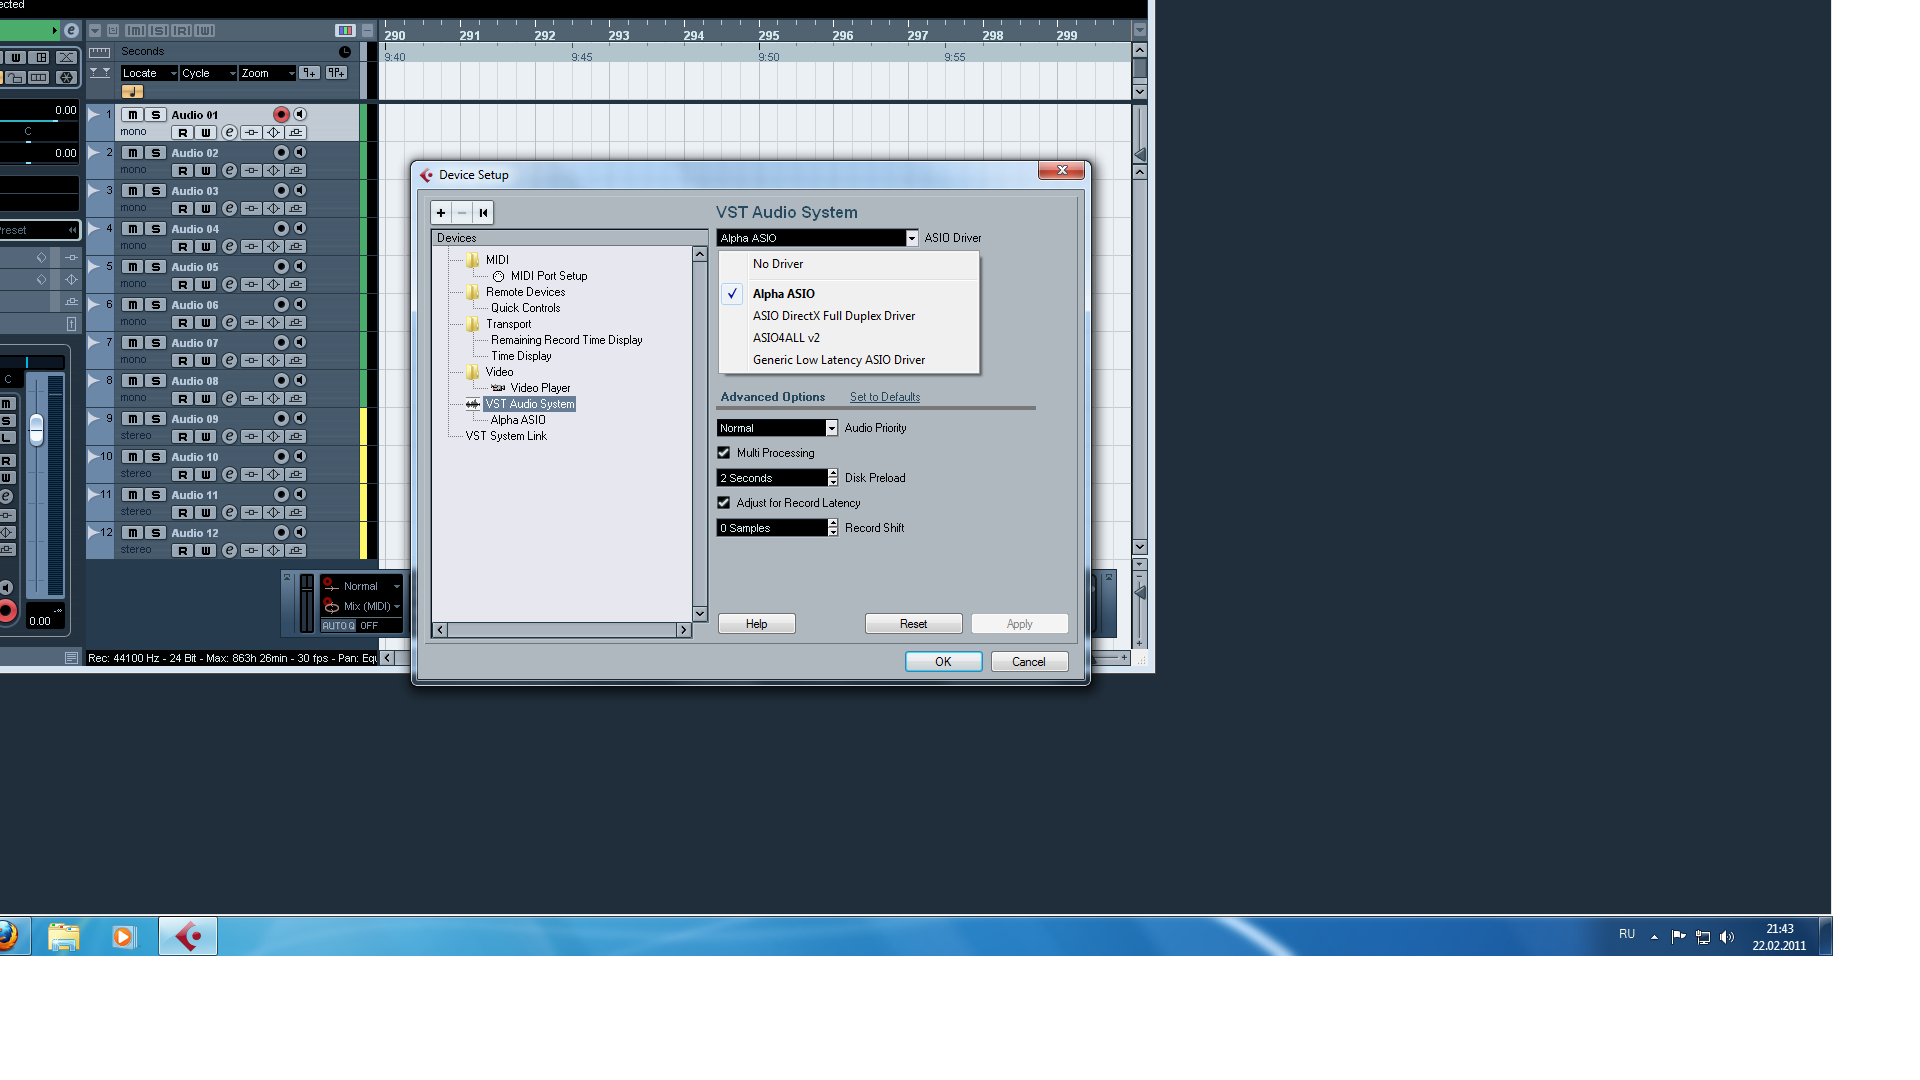The height and width of the screenshot is (1080, 1920).
Task: Solo the Audio 04 track
Action: point(156,229)
